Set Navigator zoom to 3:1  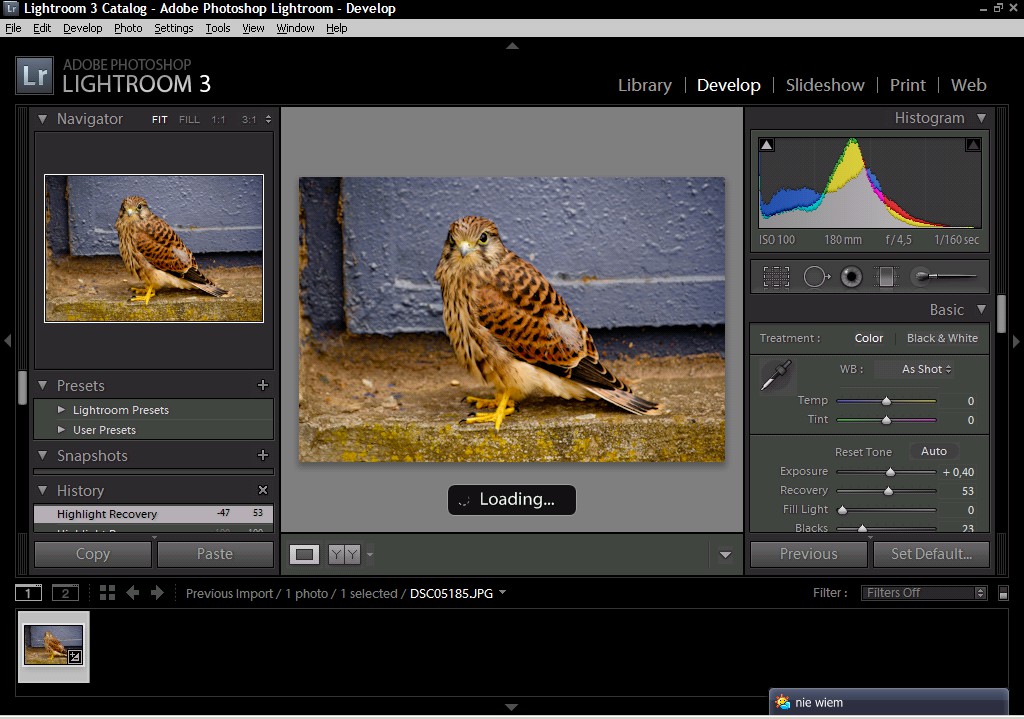249,120
